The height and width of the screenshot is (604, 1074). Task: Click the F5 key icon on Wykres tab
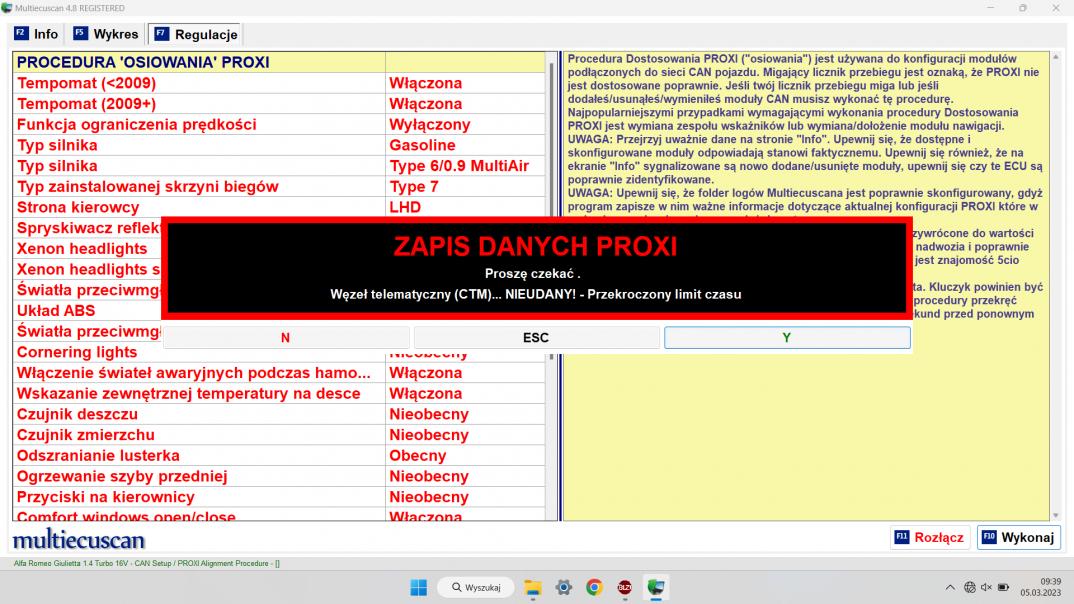click(81, 34)
